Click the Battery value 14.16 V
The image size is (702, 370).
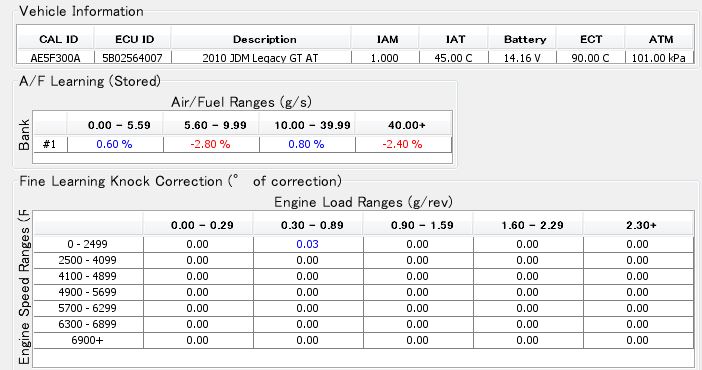click(522, 58)
